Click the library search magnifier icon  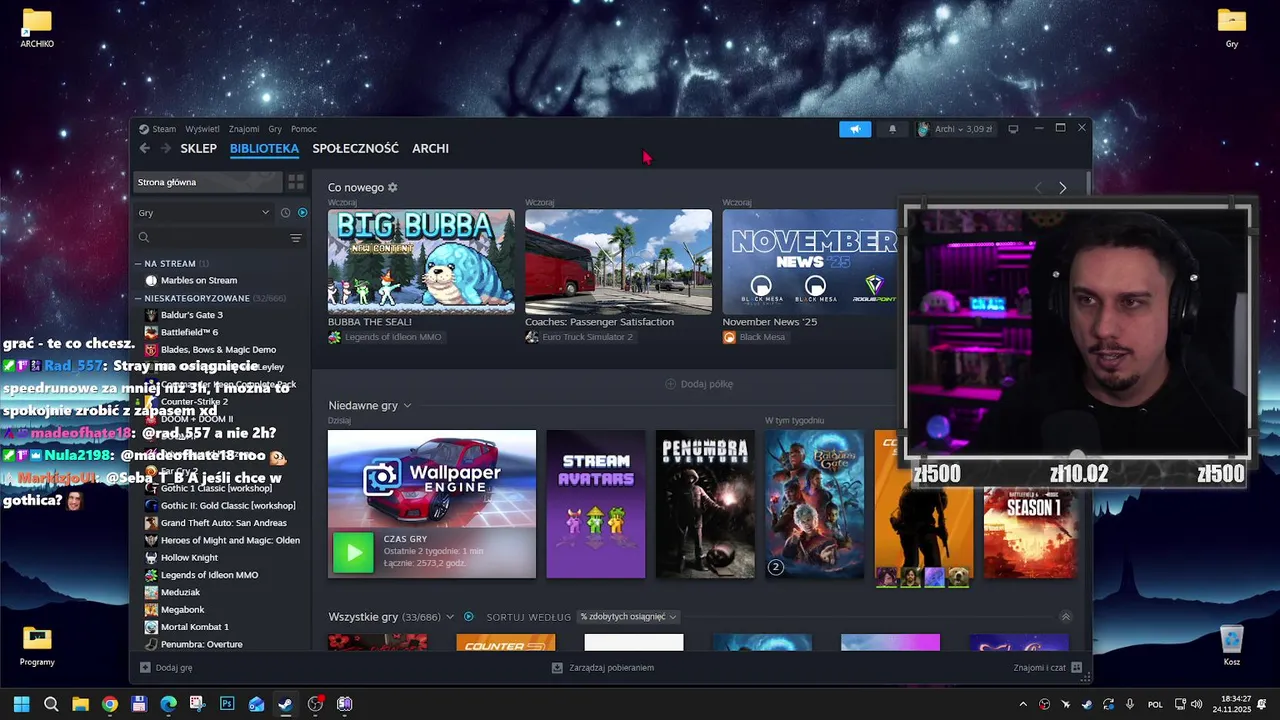(144, 237)
